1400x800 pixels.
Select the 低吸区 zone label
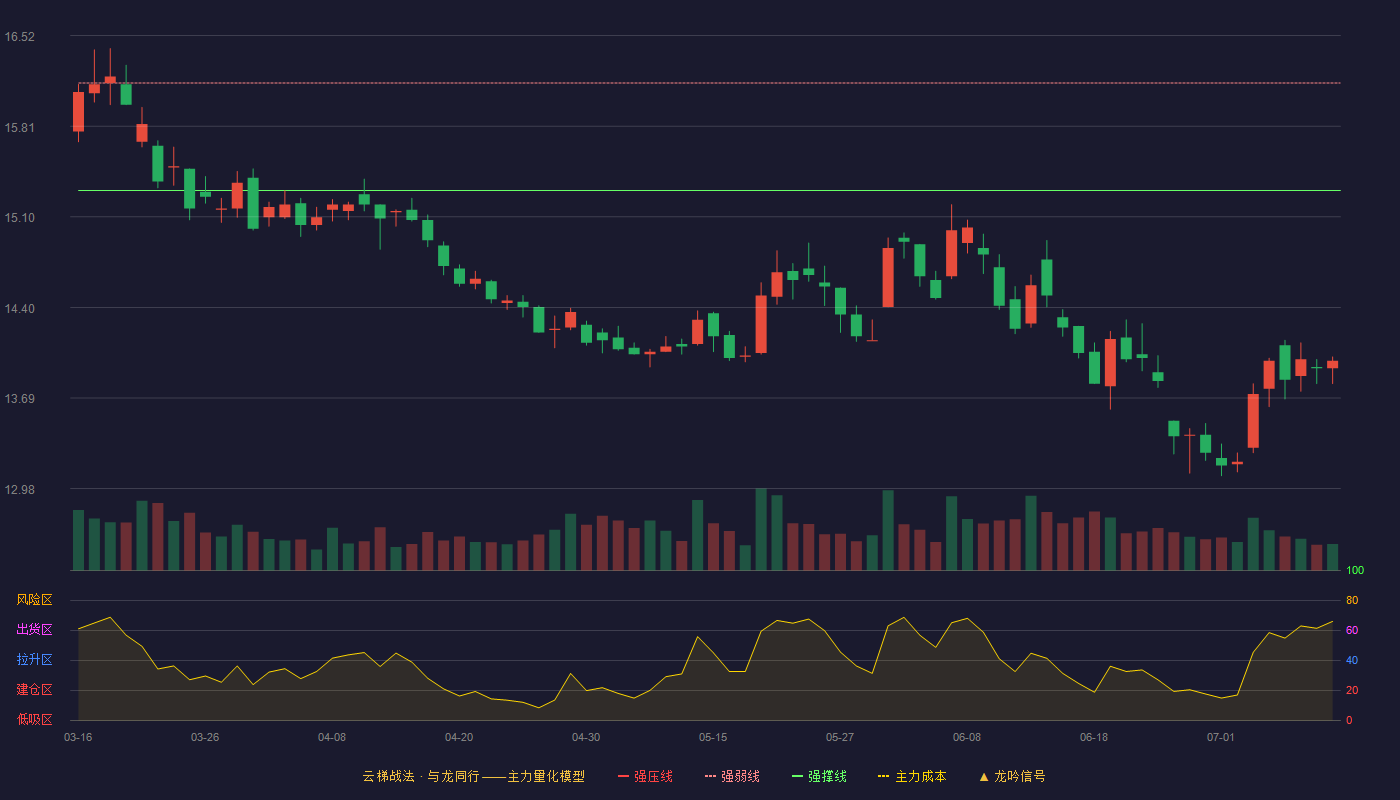[x=34, y=719]
